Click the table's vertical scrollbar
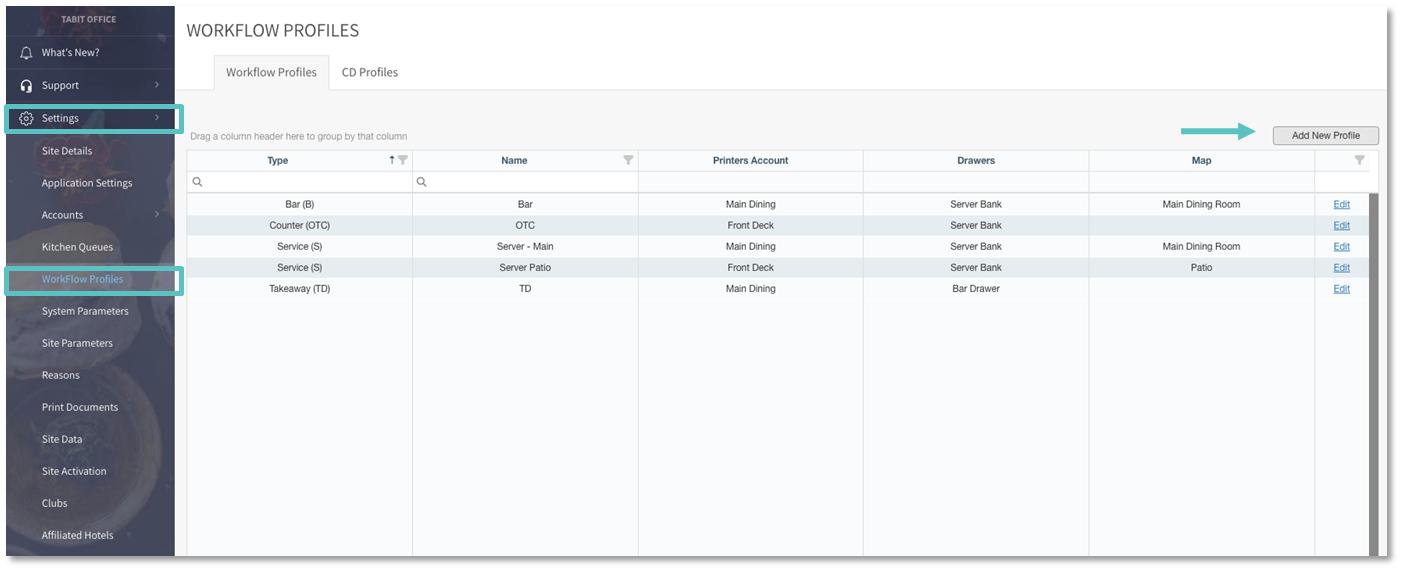 (x=1373, y=370)
